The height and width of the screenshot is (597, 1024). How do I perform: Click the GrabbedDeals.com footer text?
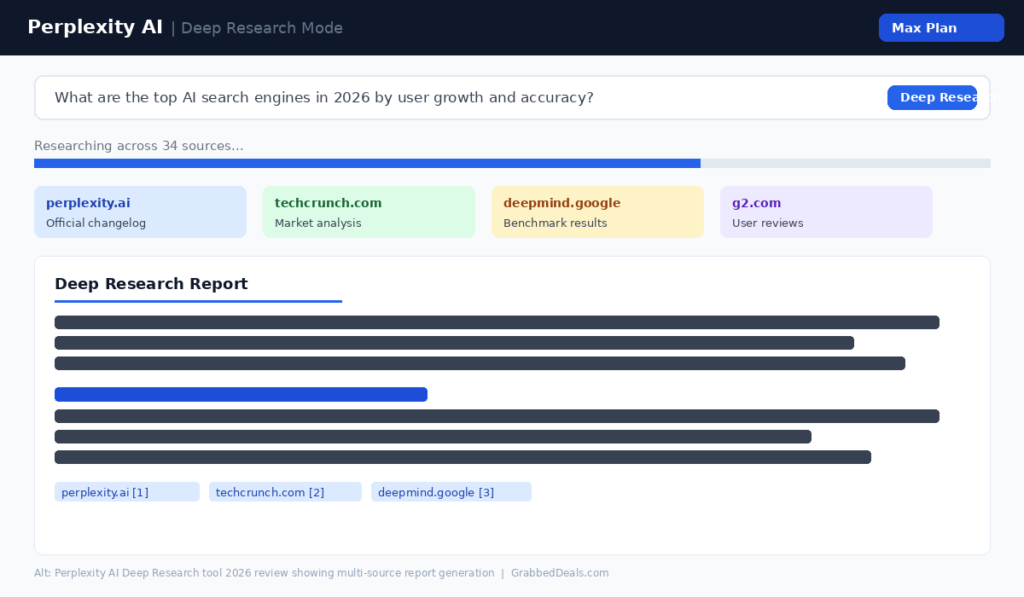(x=560, y=573)
